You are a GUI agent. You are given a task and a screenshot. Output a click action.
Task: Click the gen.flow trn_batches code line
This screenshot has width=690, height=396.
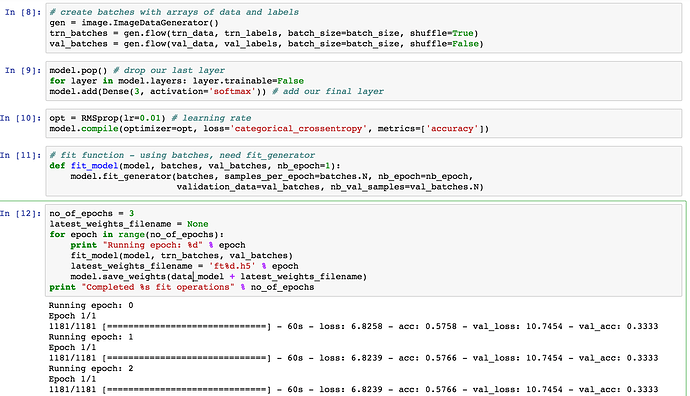point(264,33)
